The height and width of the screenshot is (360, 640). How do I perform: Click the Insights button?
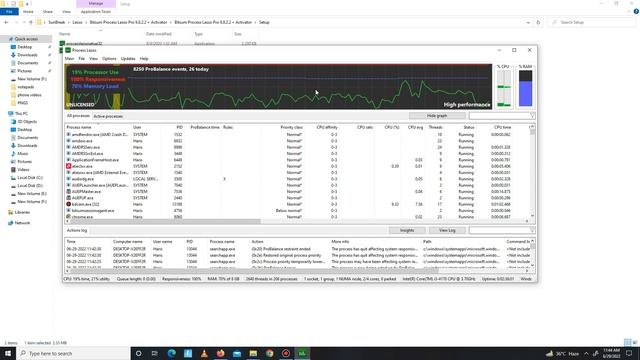[407, 231]
